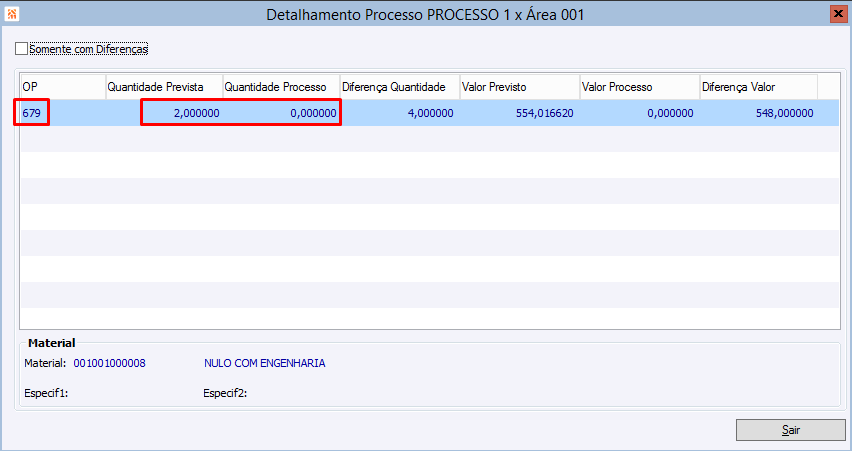Sort by Quantidade Prevista column header
852x451 pixels.
164,87
